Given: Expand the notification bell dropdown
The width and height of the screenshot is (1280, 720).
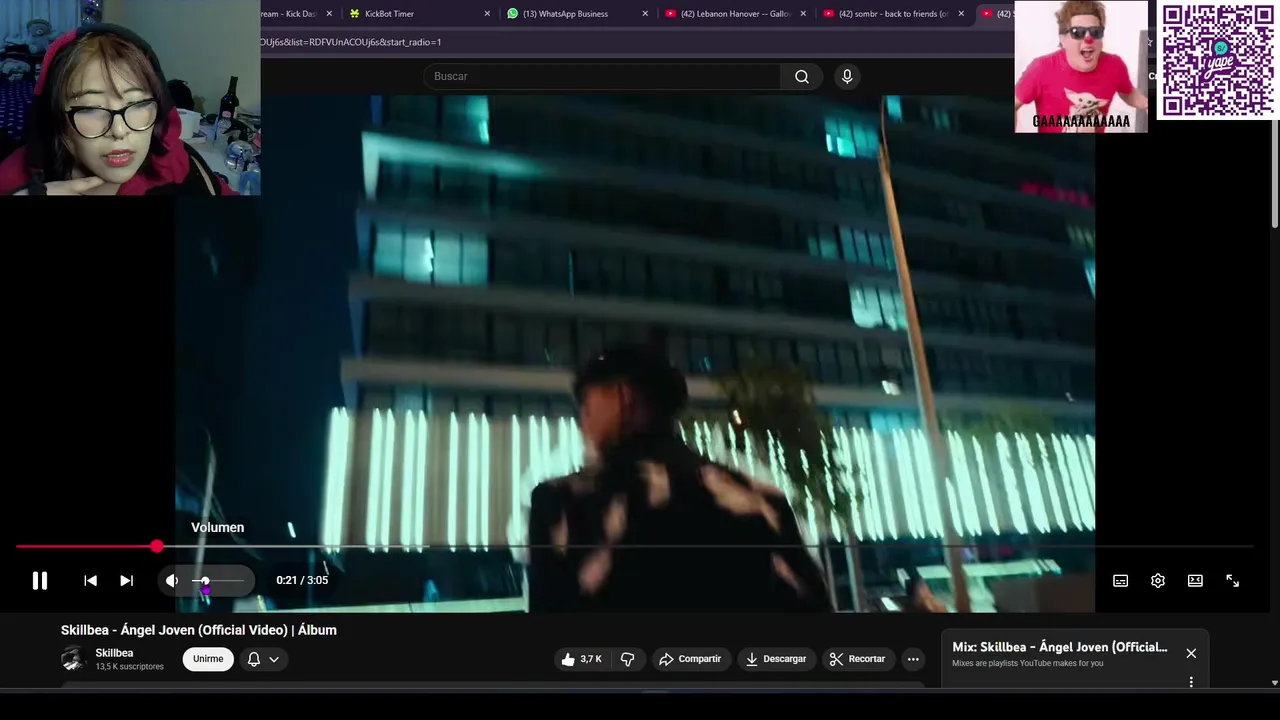Looking at the screenshot, I should pyautogui.click(x=263, y=659).
